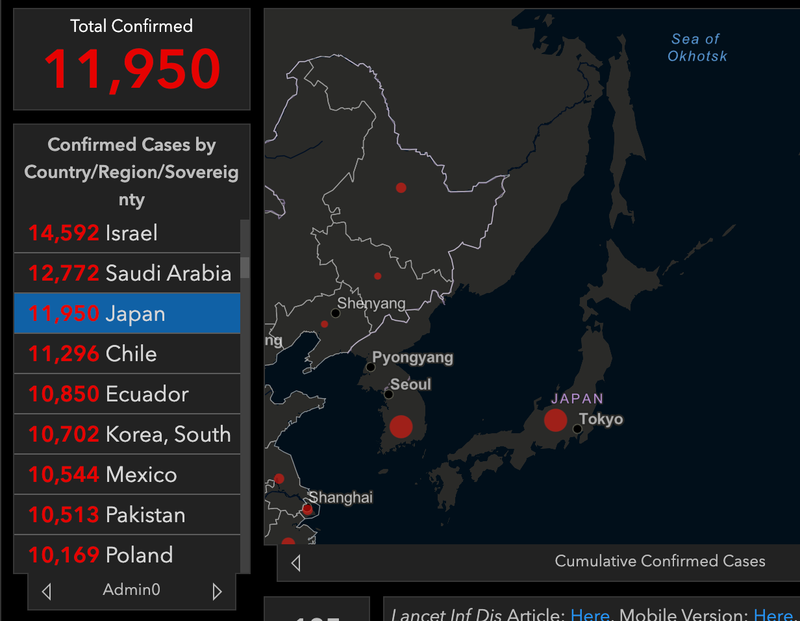Viewport: 800px width, 621px height.
Task: Click the Tokyo outbreak circle marker
Action: pyautogui.click(x=556, y=421)
